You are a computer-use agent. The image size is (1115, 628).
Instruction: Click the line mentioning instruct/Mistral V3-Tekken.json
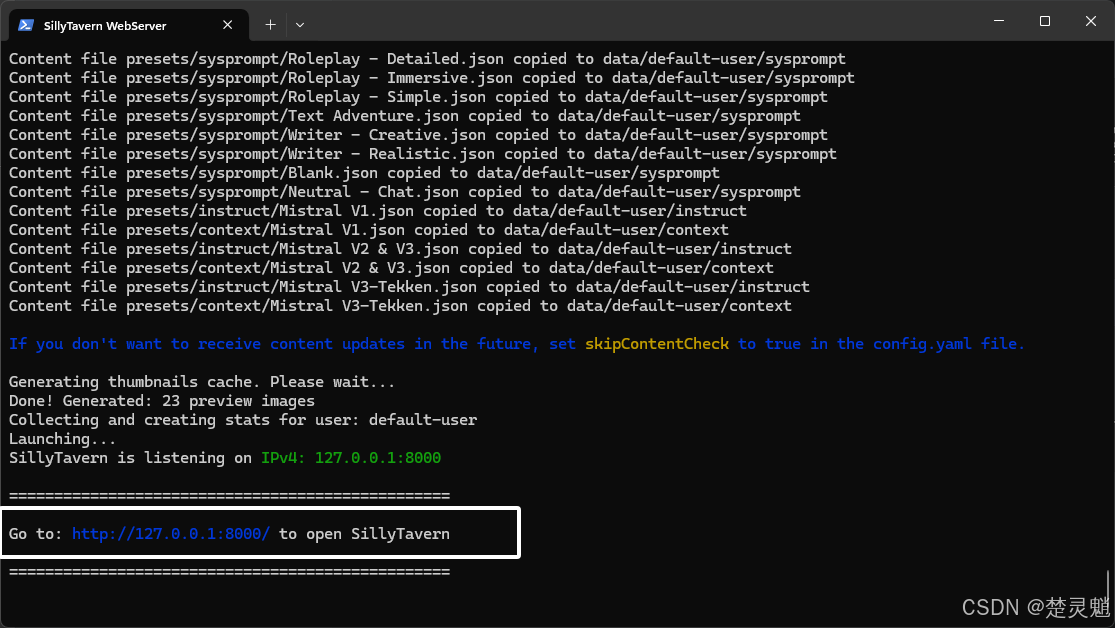point(409,287)
